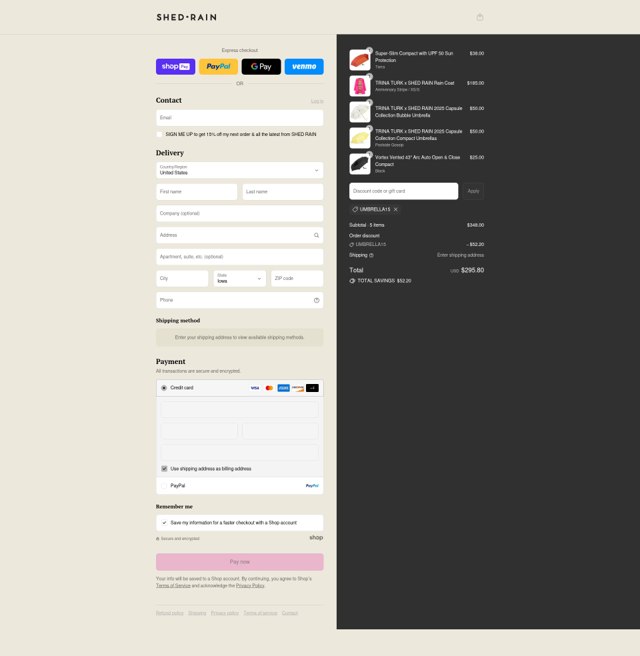This screenshot has width=640, height=656.
Task: Click the Visa card icon
Action: click(x=255, y=388)
